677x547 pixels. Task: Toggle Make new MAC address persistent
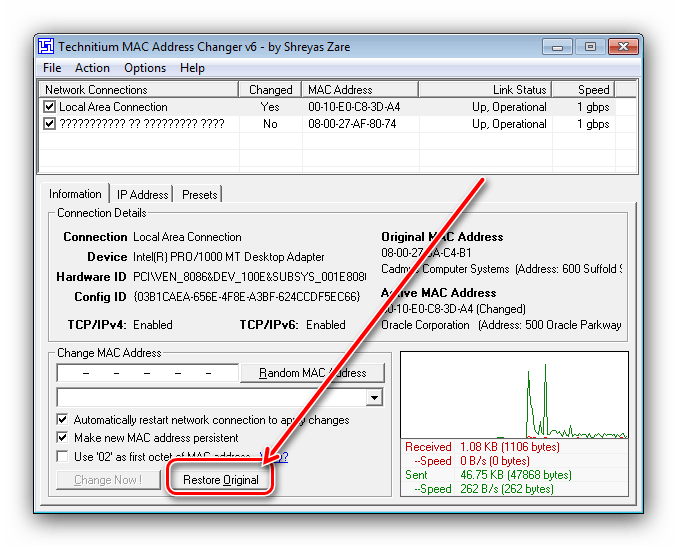point(63,437)
